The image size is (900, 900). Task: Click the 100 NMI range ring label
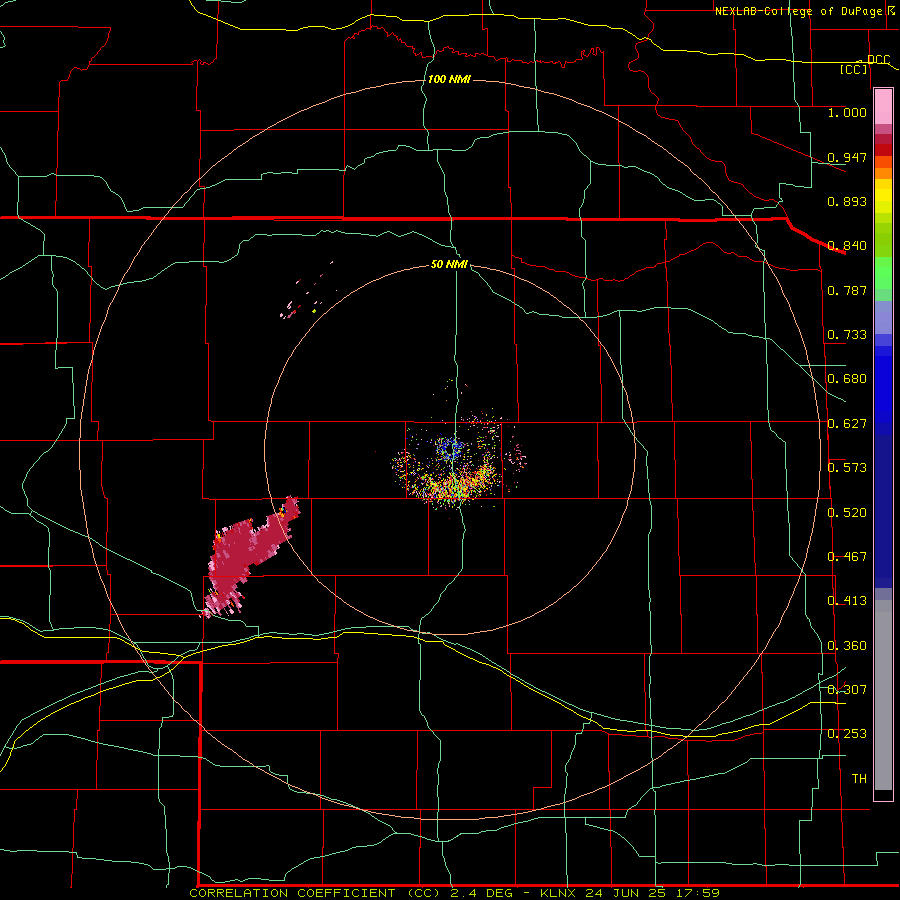click(x=449, y=79)
